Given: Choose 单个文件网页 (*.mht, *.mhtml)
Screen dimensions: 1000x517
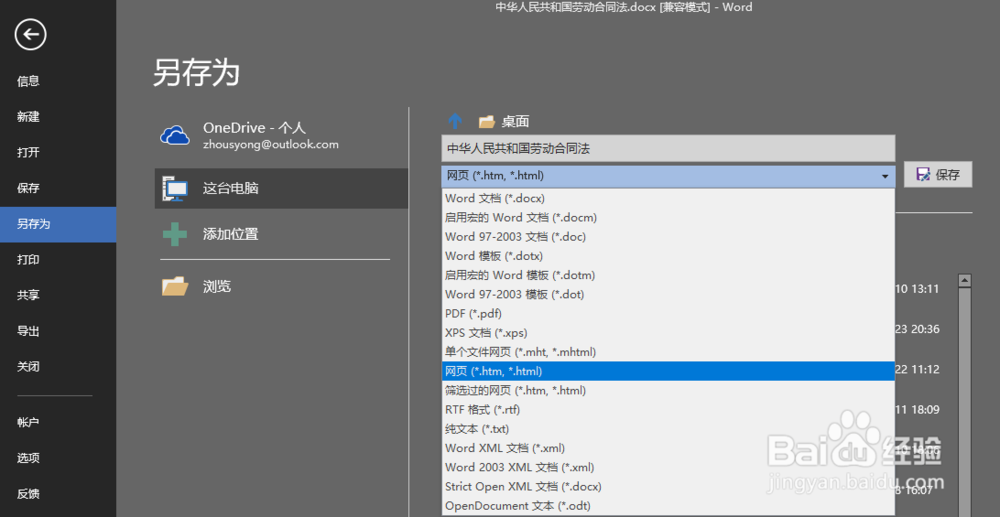Looking at the screenshot, I should point(668,351).
